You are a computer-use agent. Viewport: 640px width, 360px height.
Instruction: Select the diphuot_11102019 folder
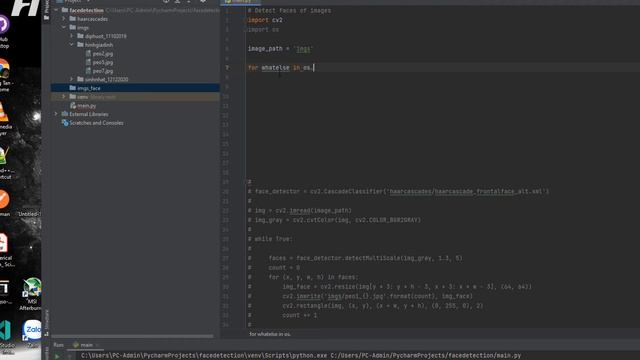pos(106,36)
